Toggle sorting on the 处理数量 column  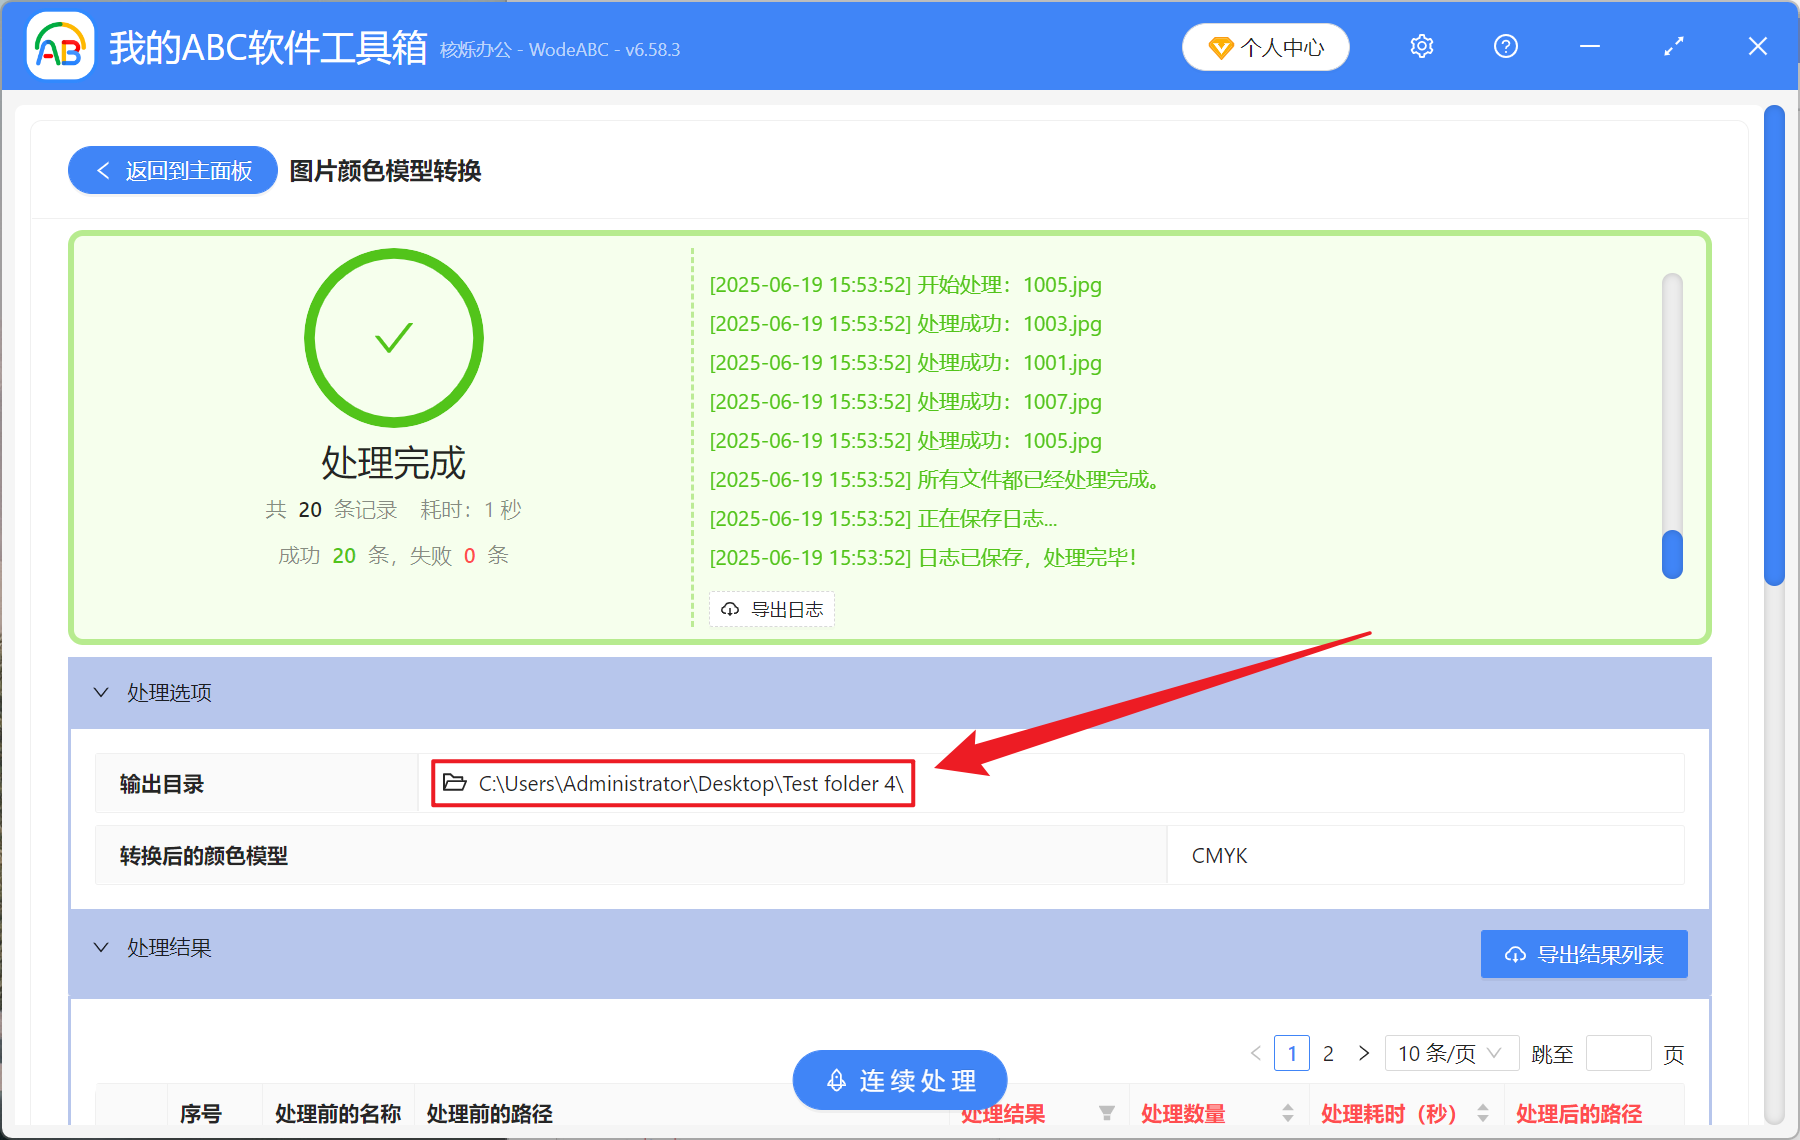click(x=1289, y=1112)
